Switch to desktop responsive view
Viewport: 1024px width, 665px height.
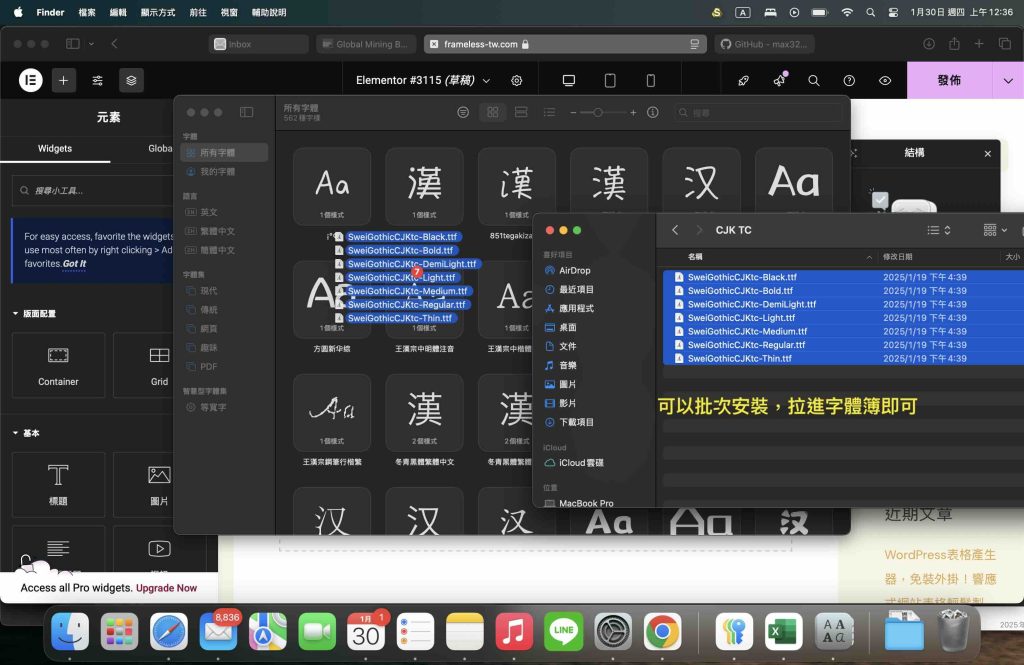click(x=569, y=80)
